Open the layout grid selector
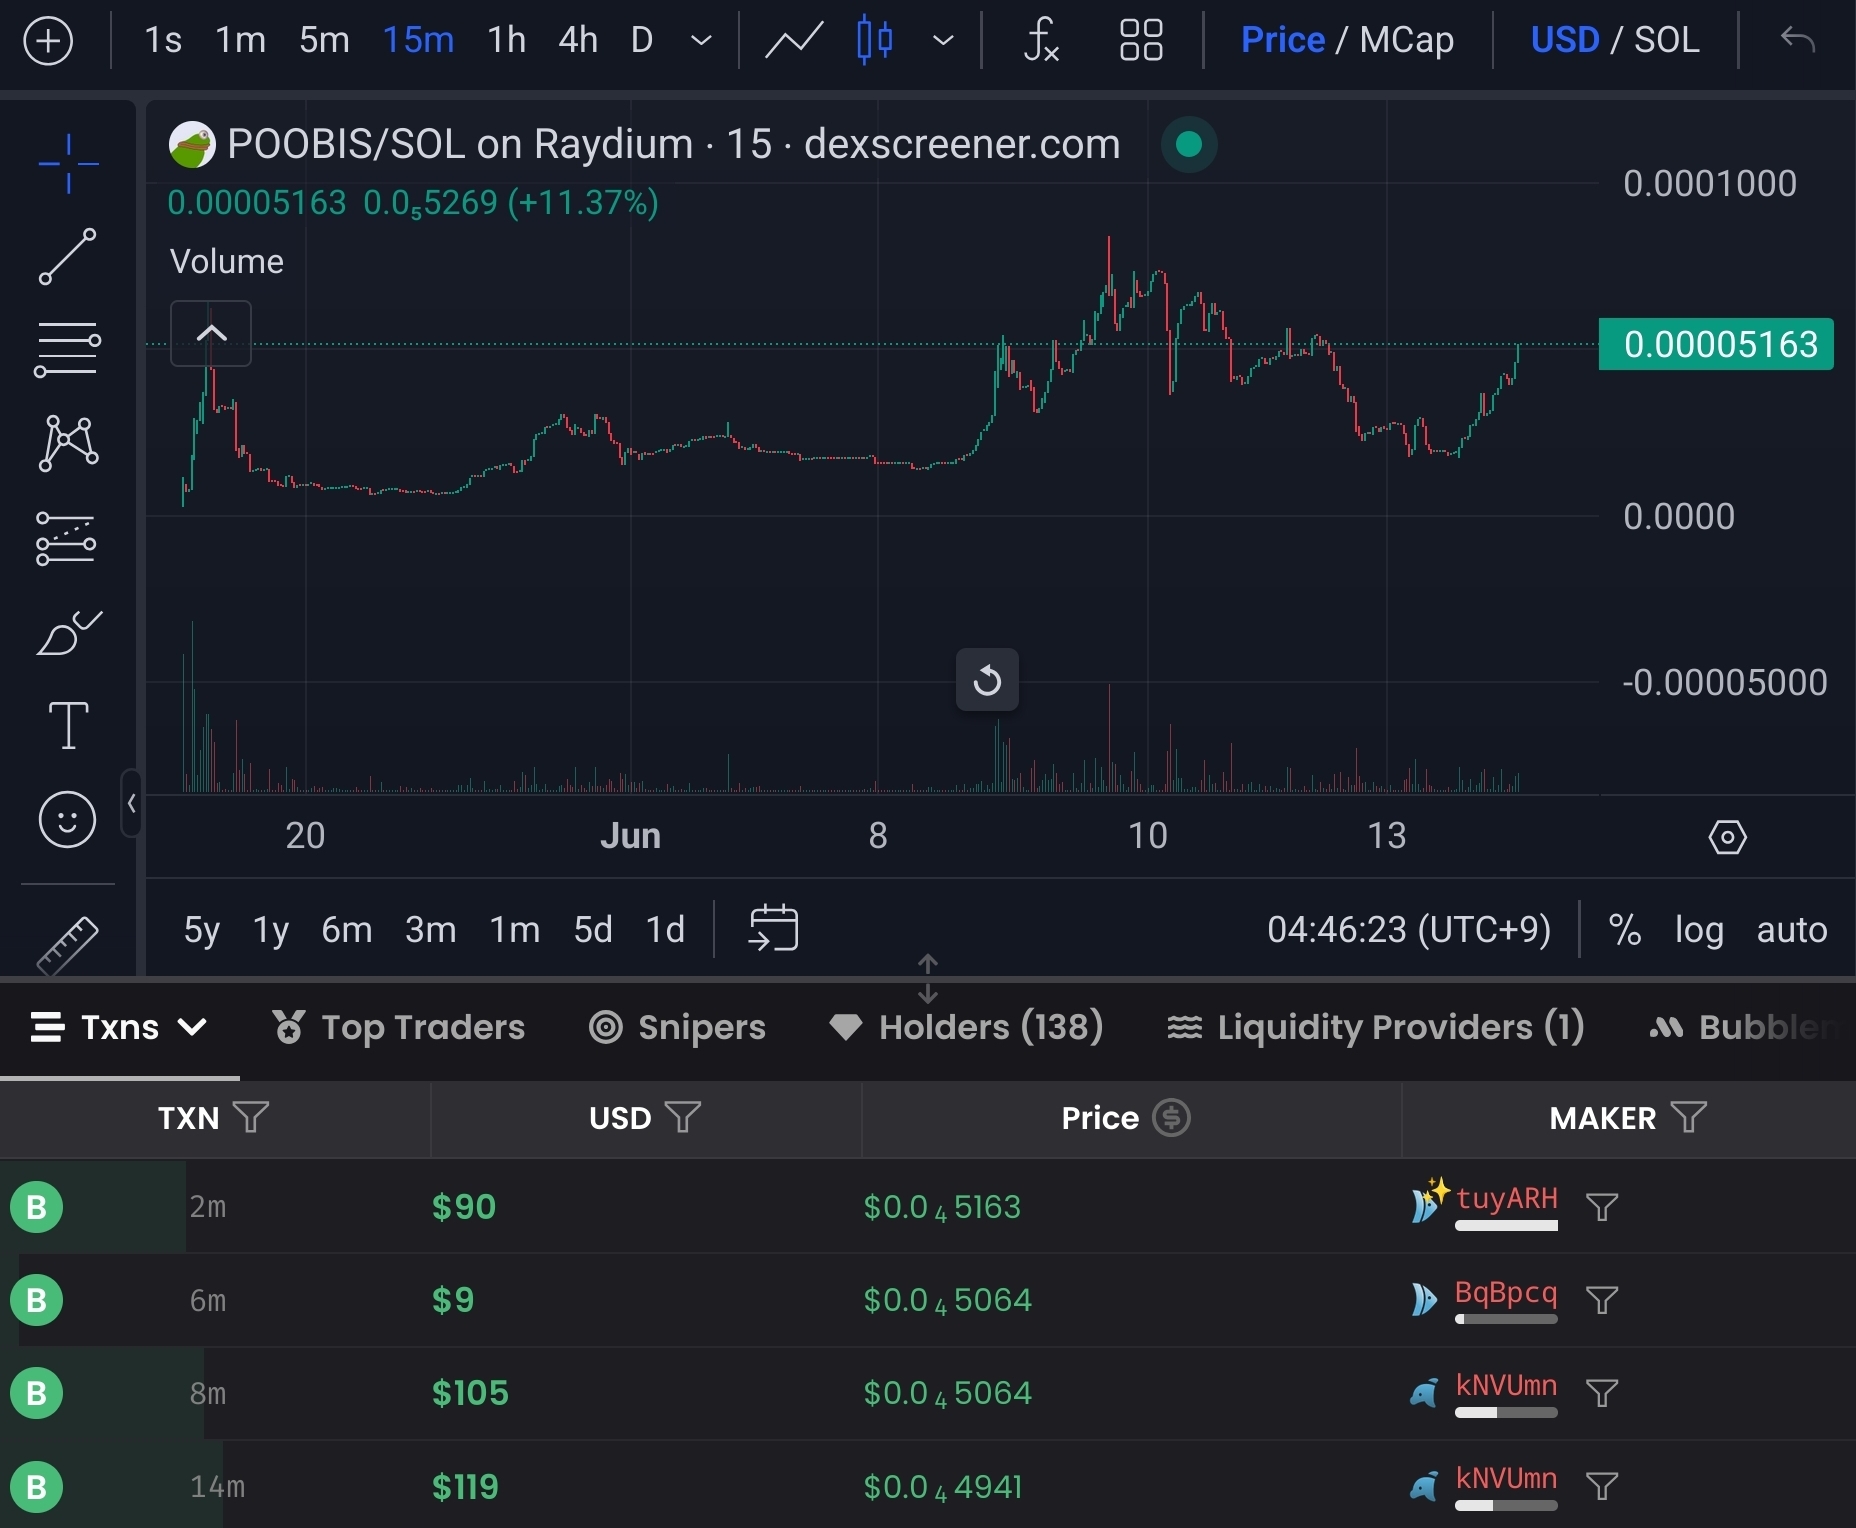 [x=1141, y=41]
